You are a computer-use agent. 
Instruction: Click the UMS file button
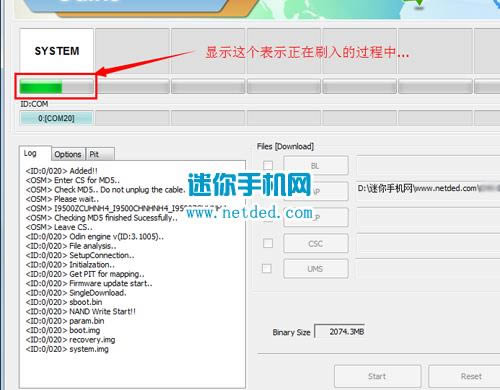click(x=316, y=269)
